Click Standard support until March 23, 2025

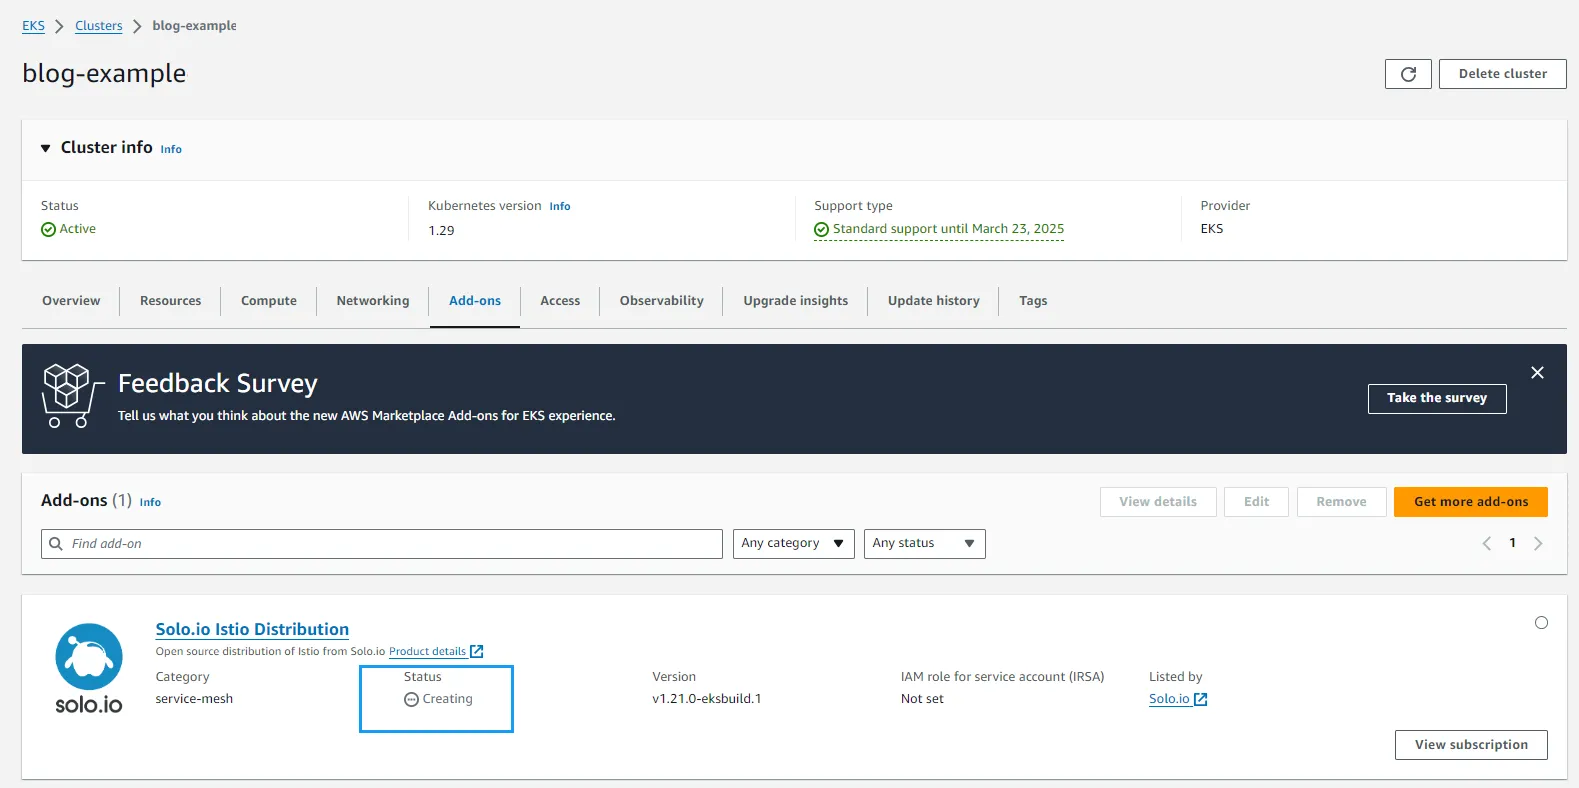click(x=948, y=229)
